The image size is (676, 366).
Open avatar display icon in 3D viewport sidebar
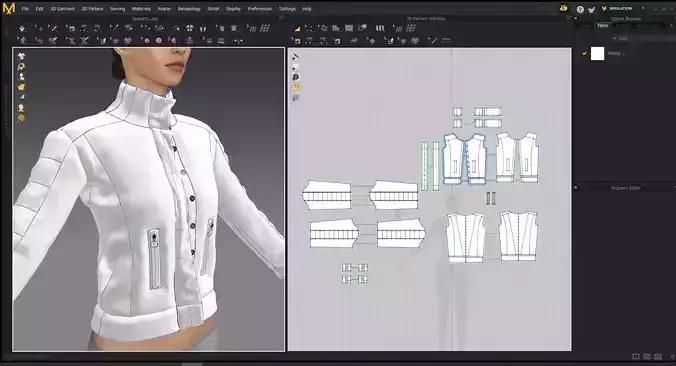tap(21, 77)
